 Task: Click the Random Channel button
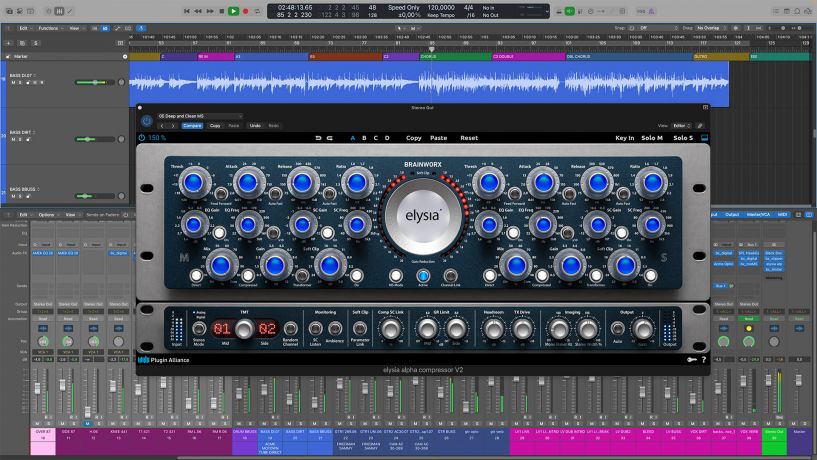click(x=290, y=328)
